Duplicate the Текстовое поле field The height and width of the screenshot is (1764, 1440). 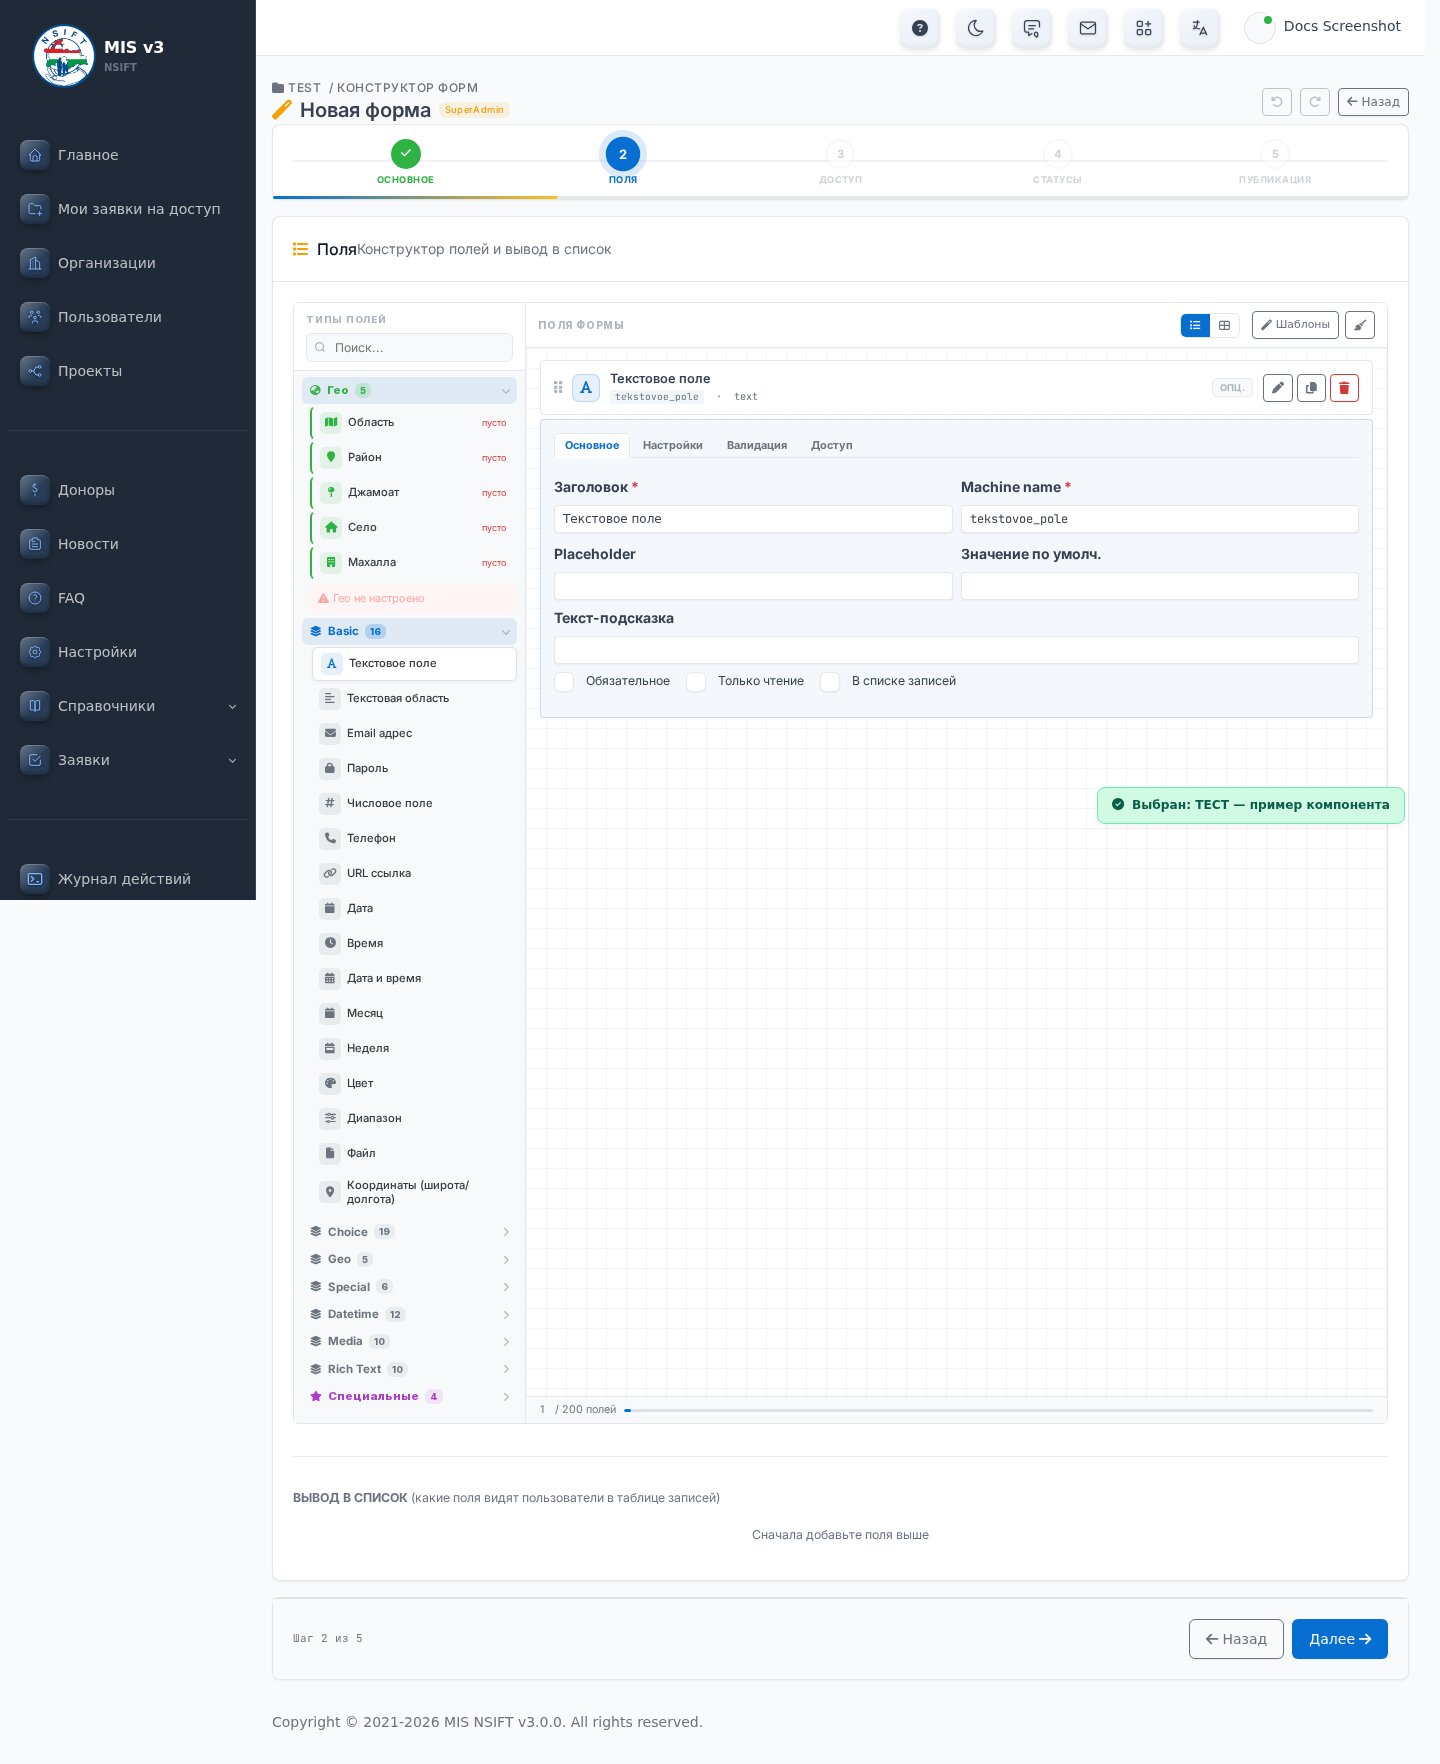[1311, 388]
